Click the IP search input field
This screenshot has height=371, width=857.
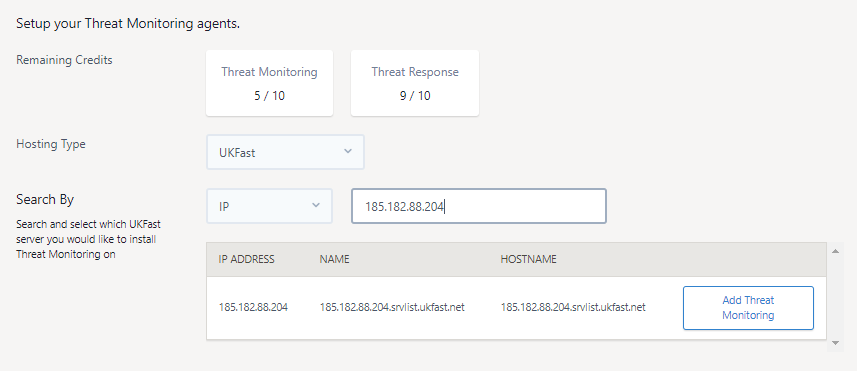click(479, 206)
